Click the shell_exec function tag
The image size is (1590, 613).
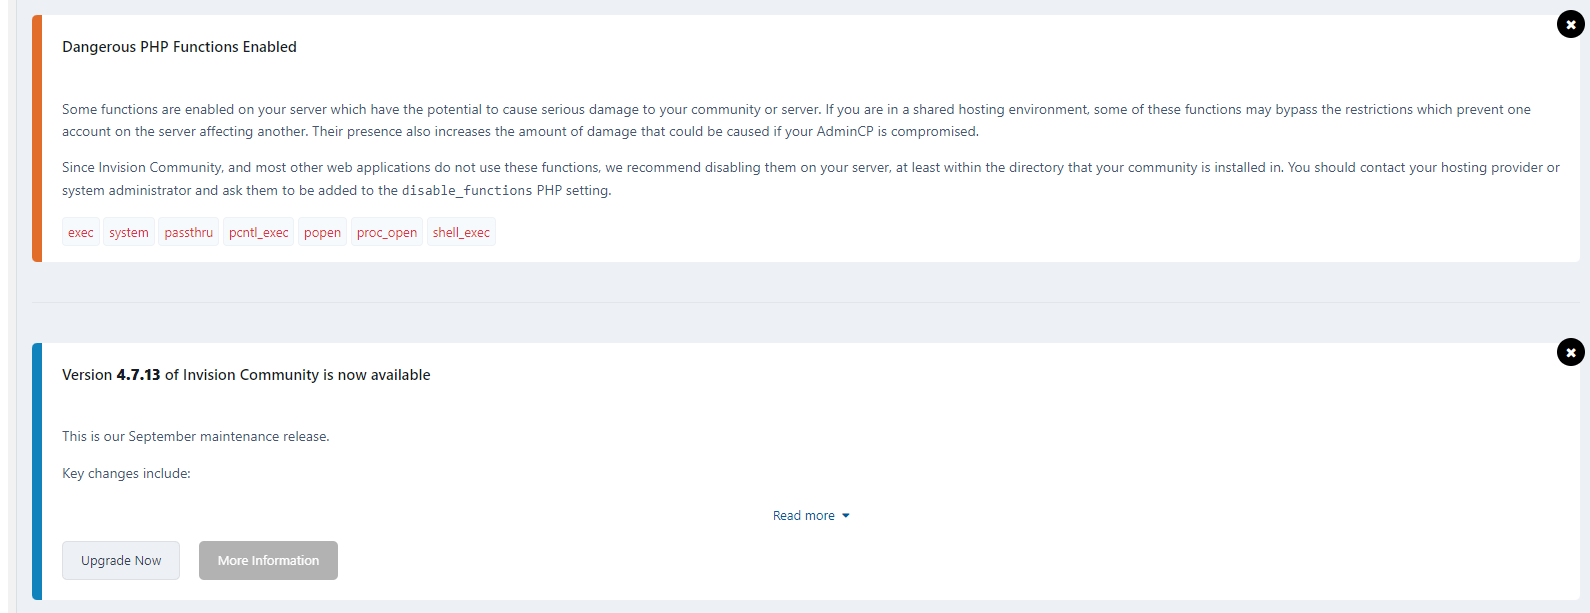[x=461, y=233]
